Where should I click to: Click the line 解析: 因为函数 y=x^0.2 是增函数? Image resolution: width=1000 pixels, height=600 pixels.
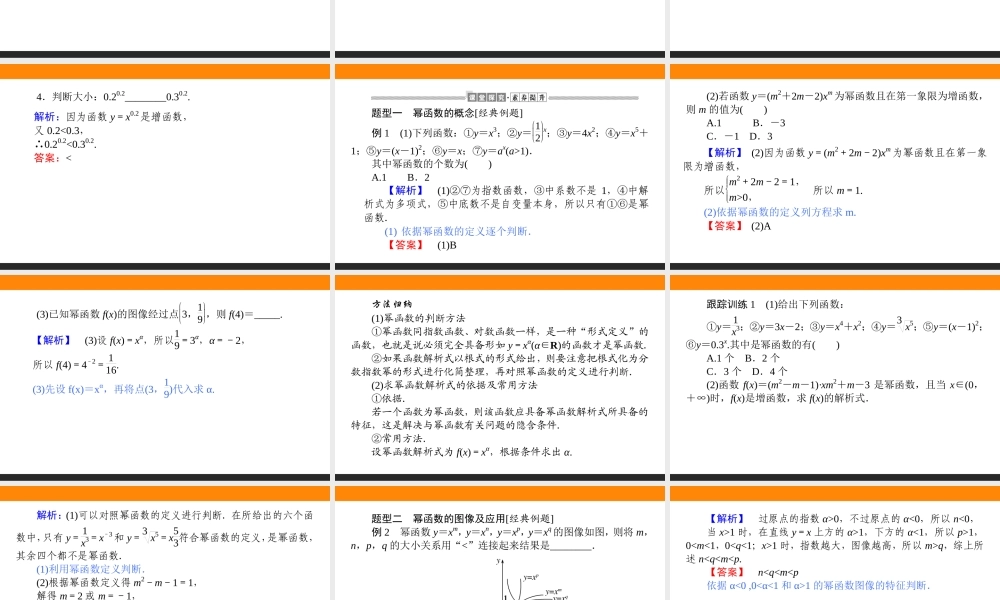[110, 117]
